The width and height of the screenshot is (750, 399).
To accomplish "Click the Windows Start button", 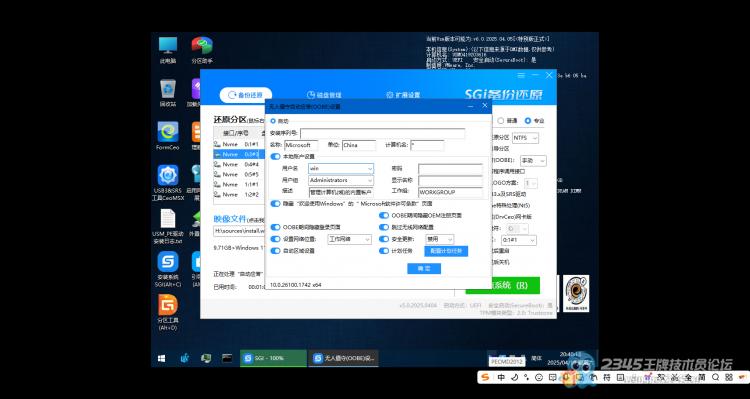I will coord(162,358).
